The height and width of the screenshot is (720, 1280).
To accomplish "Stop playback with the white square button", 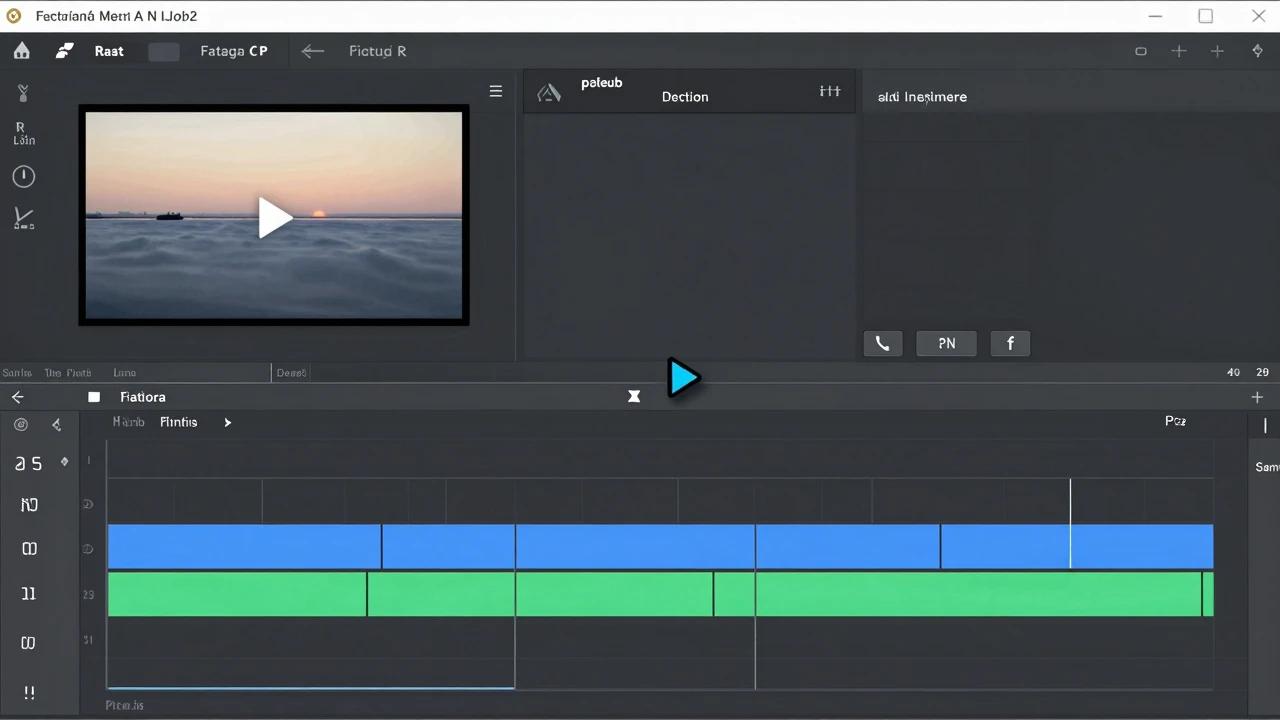I will point(94,397).
